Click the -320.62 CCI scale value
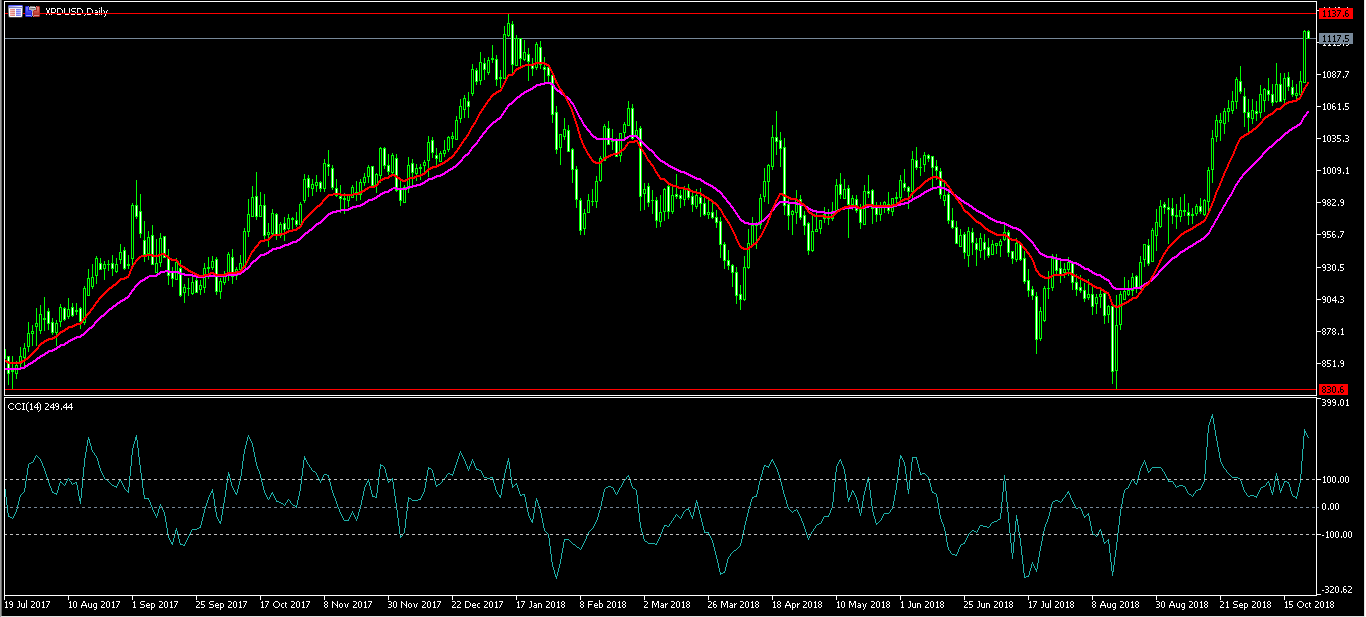This screenshot has width=1366, height=617. 1336,590
